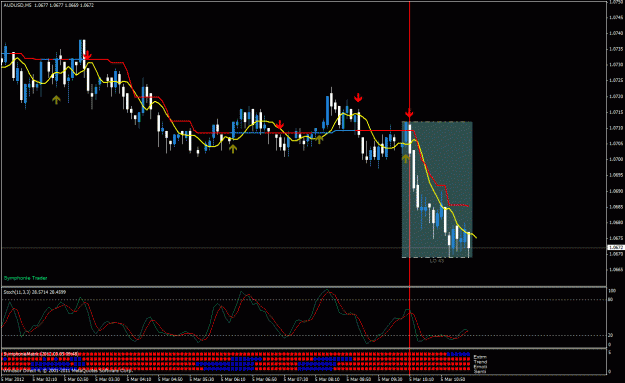Click the 5 Mar 10:50 time label
The height and width of the screenshot is (383, 625).
[453, 379]
